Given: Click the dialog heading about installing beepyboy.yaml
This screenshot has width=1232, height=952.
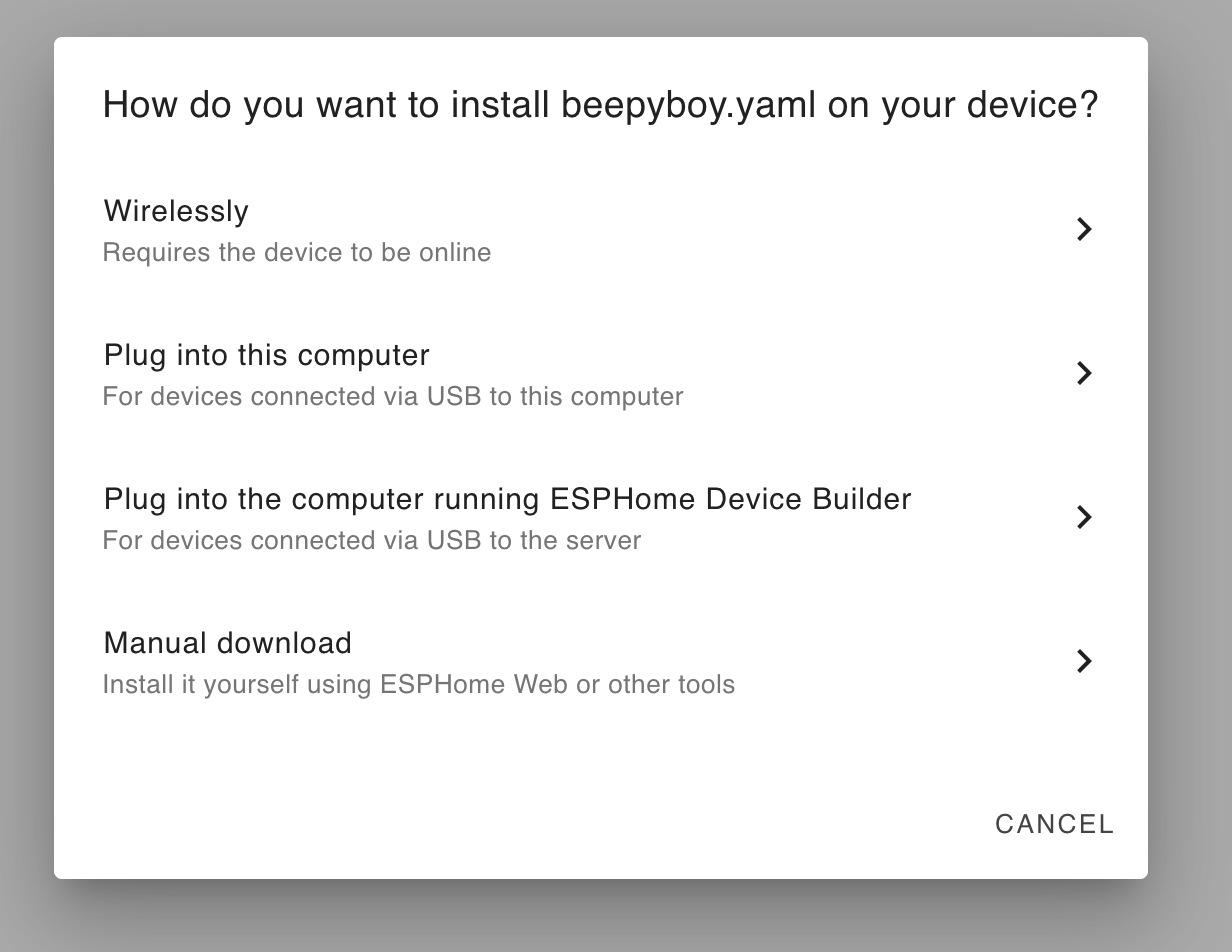Looking at the screenshot, I should point(600,105).
